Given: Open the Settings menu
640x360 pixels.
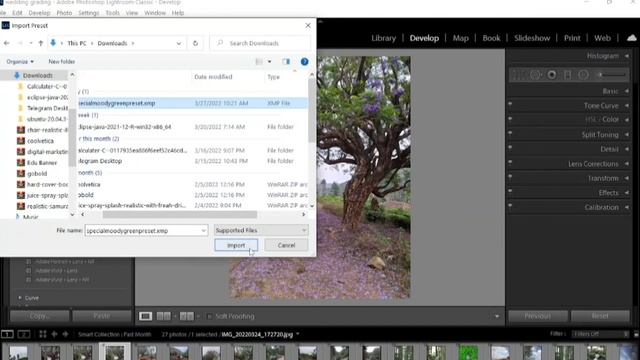Looking at the screenshot, I should (x=89, y=13).
